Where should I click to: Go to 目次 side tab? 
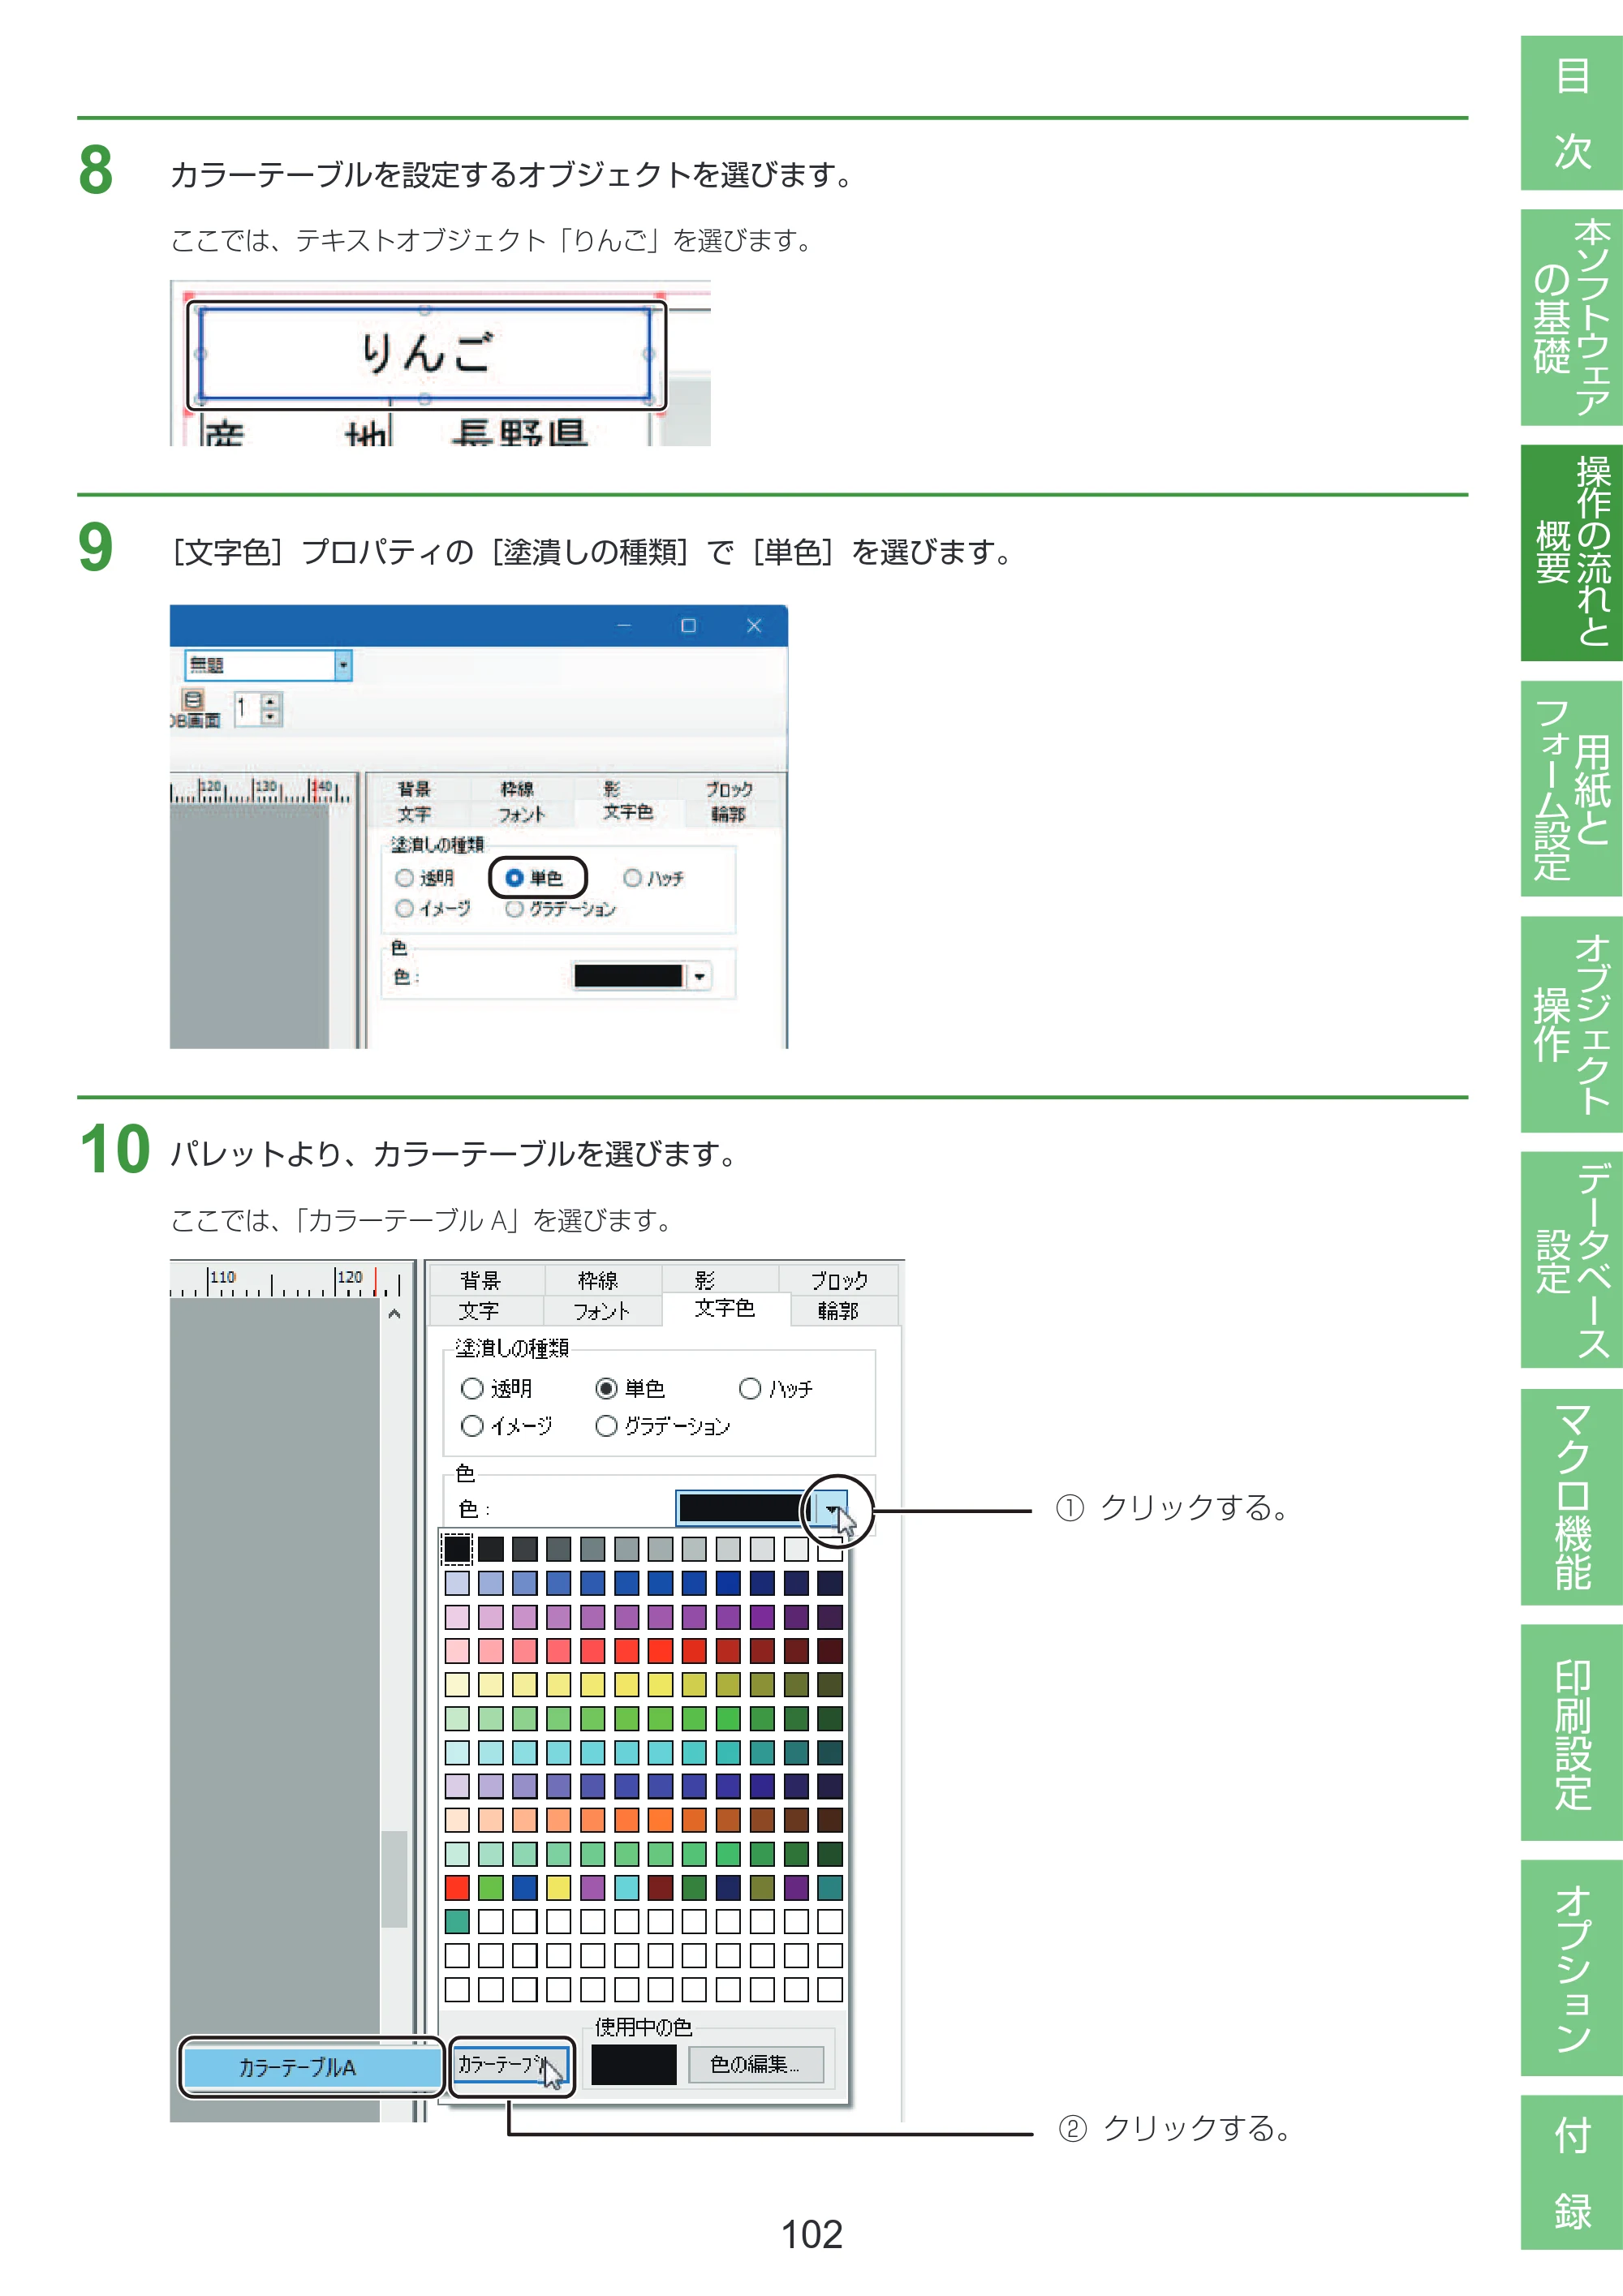pyautogui.click(x=1572, y=113)
